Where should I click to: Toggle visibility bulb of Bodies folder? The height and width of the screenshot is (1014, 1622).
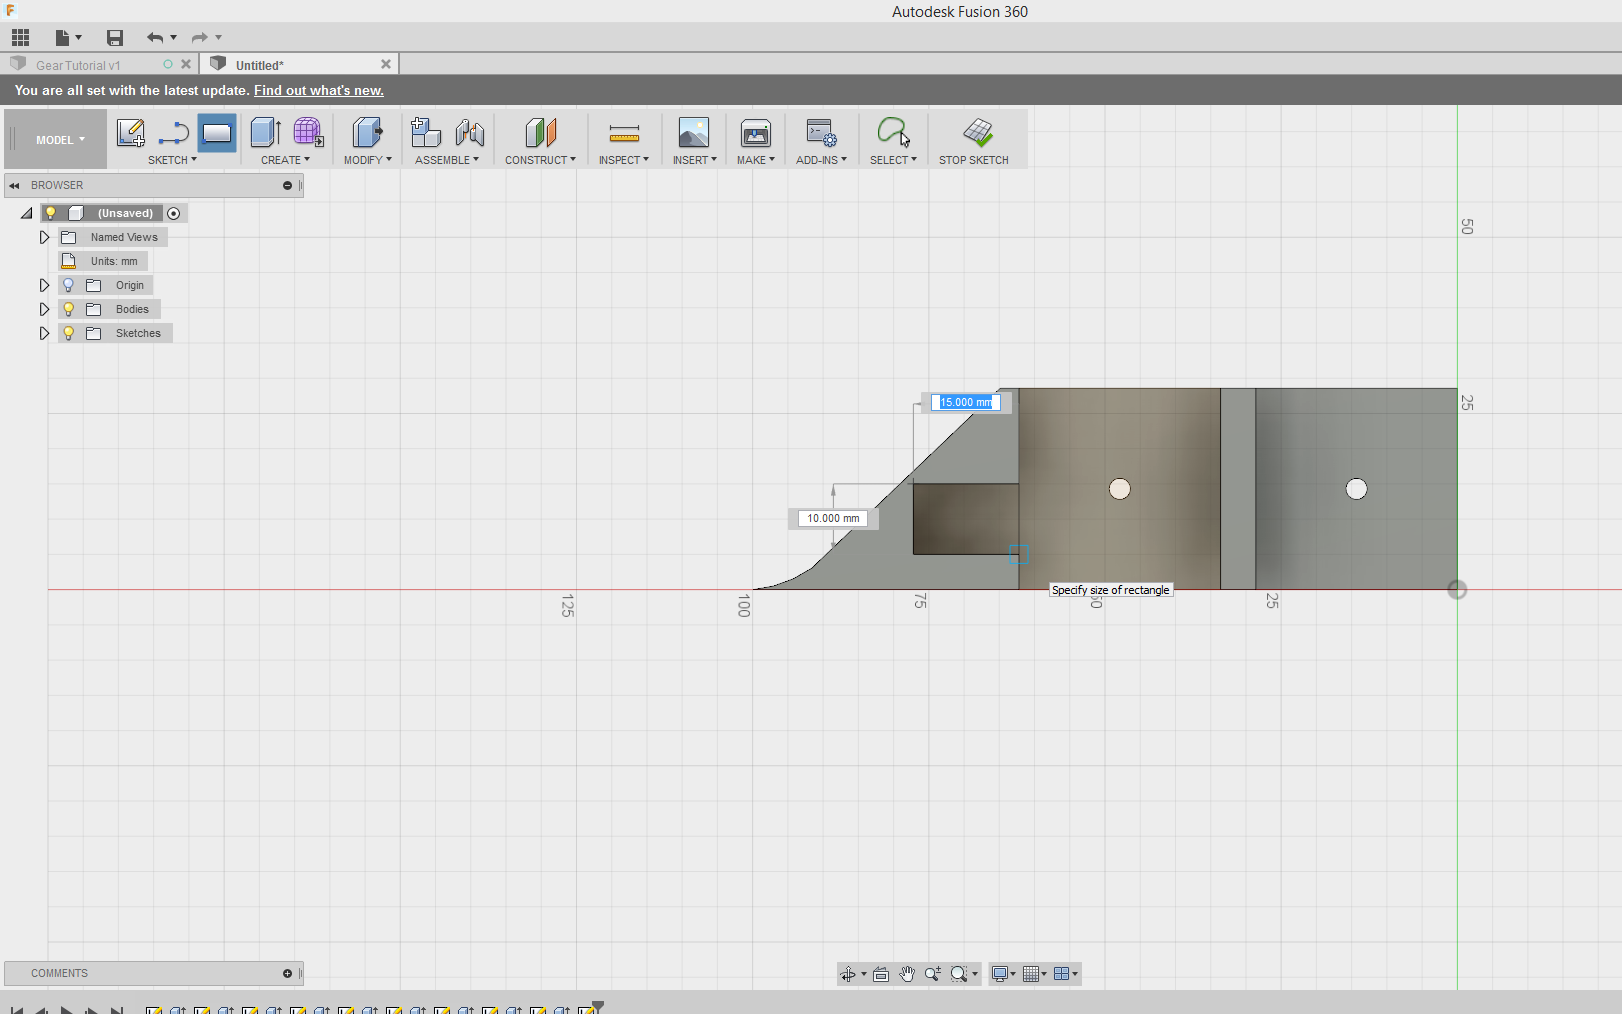tap(69, 309)
